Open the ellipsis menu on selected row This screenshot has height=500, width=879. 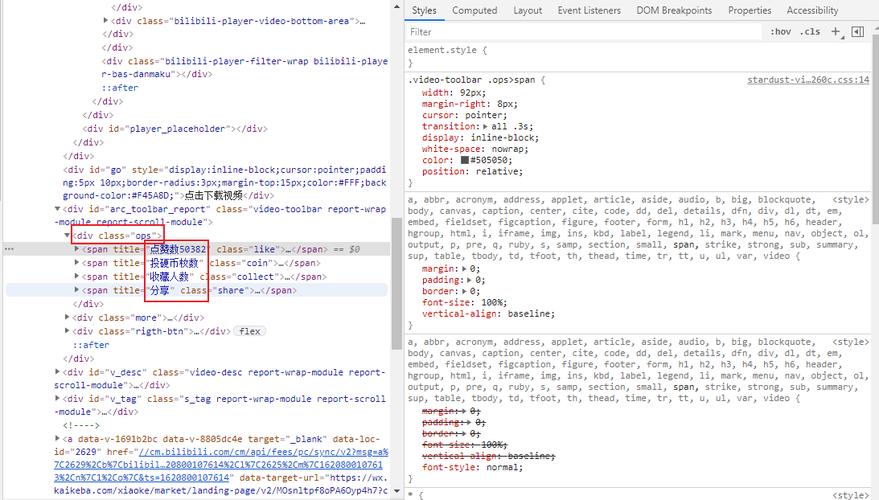tap(9, 249)
